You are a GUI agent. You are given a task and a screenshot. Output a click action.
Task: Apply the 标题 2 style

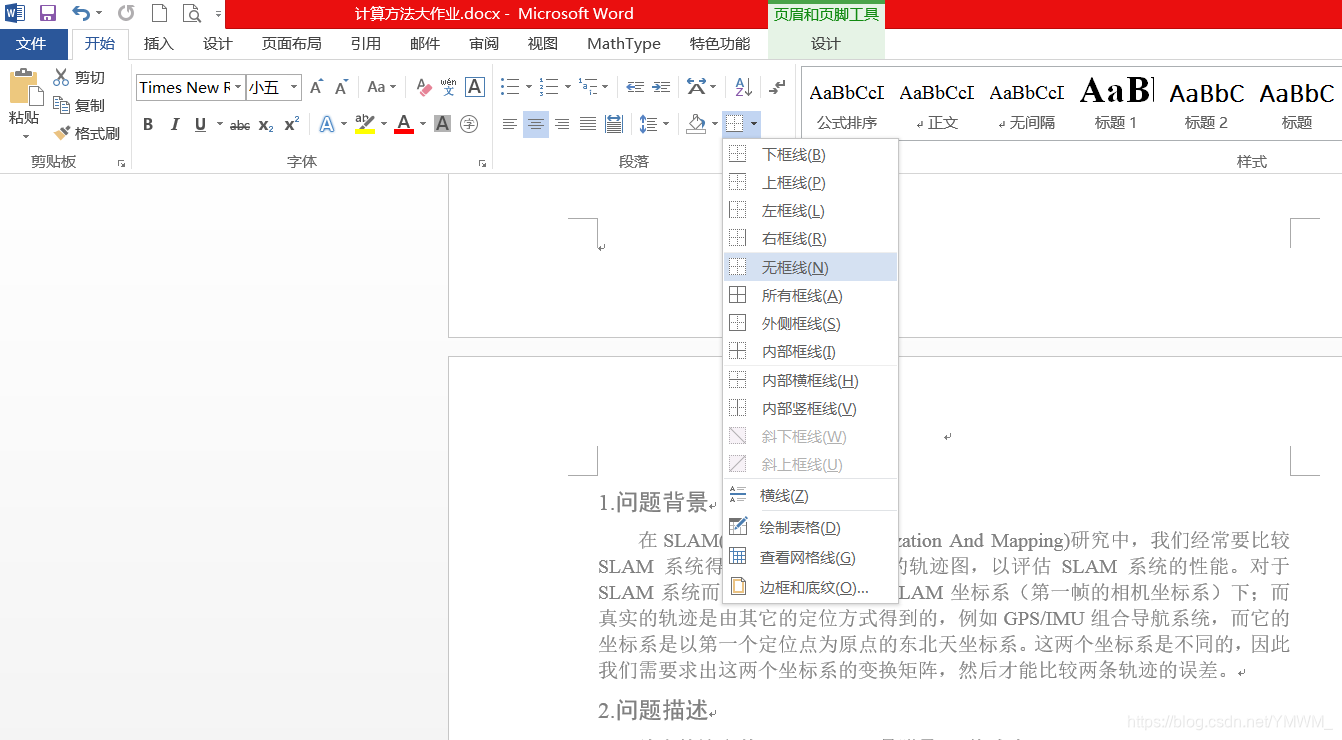coord(1206,104)
